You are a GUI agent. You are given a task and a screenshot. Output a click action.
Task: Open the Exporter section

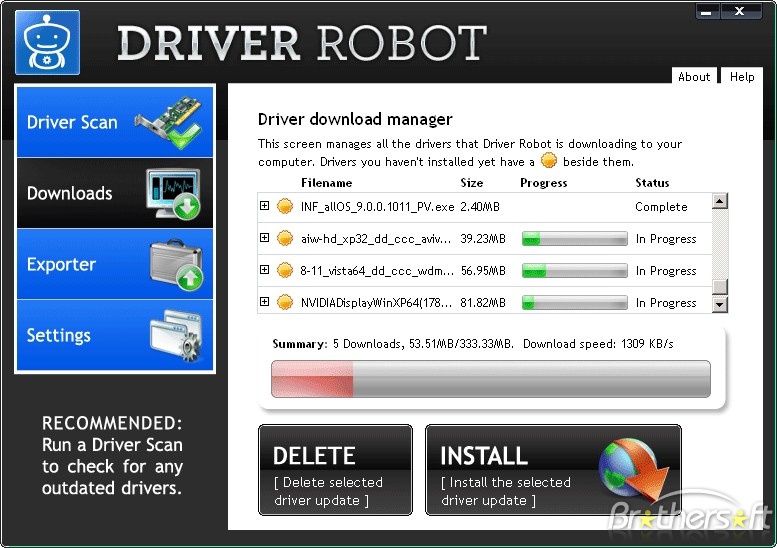115,265
